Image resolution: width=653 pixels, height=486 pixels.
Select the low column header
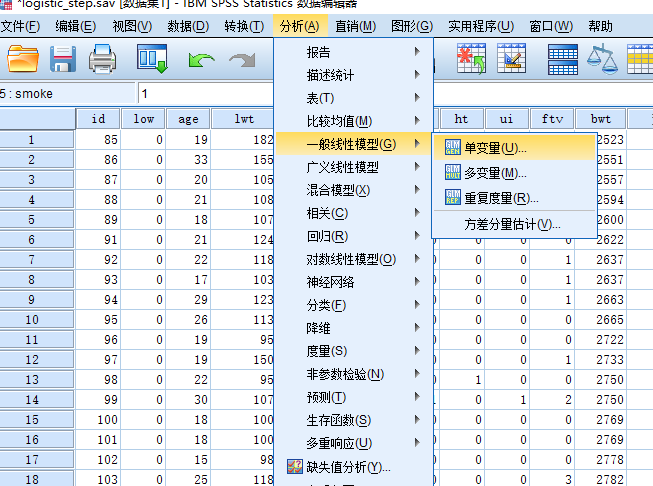143,119
